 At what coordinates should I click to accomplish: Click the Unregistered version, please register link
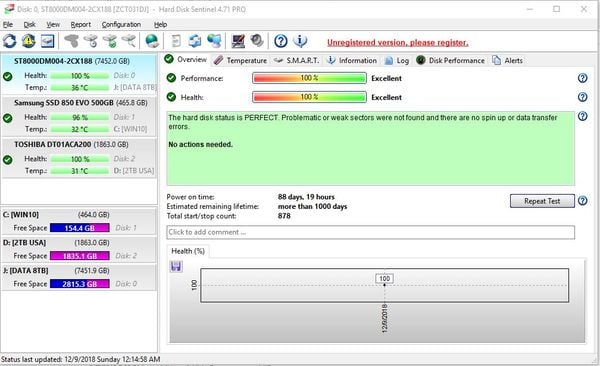click(398, 42)
